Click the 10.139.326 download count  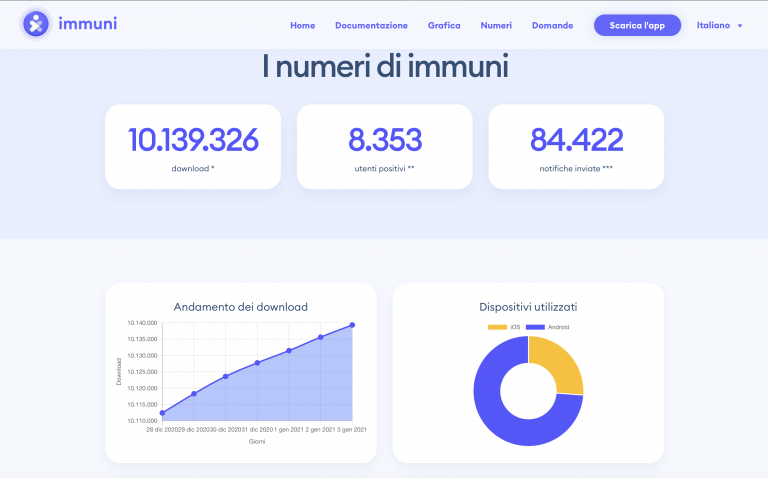193,140
